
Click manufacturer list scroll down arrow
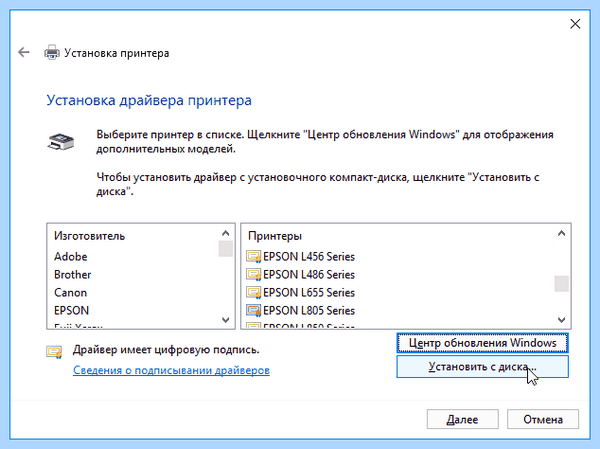(226, 320)
